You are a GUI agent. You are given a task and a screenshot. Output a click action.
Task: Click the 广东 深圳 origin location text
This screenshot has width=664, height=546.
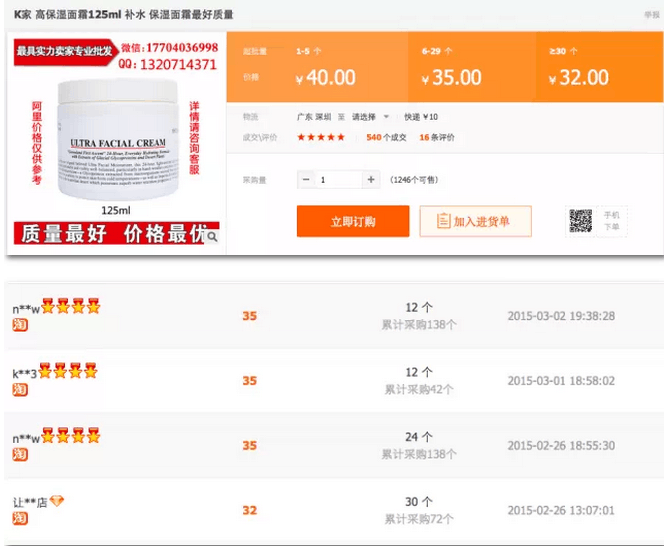click(x=314, y=117)
